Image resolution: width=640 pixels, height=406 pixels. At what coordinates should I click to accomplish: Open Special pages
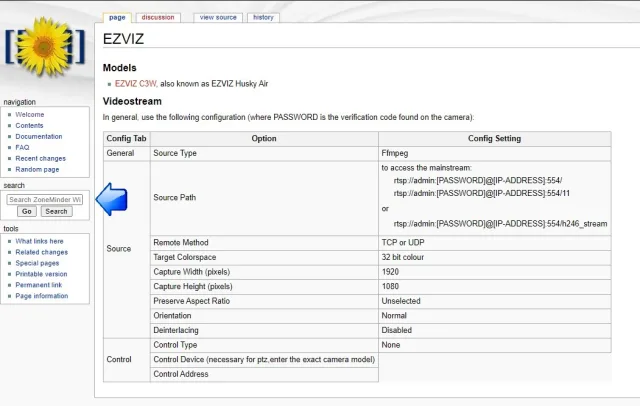click(x=37, y=263)
